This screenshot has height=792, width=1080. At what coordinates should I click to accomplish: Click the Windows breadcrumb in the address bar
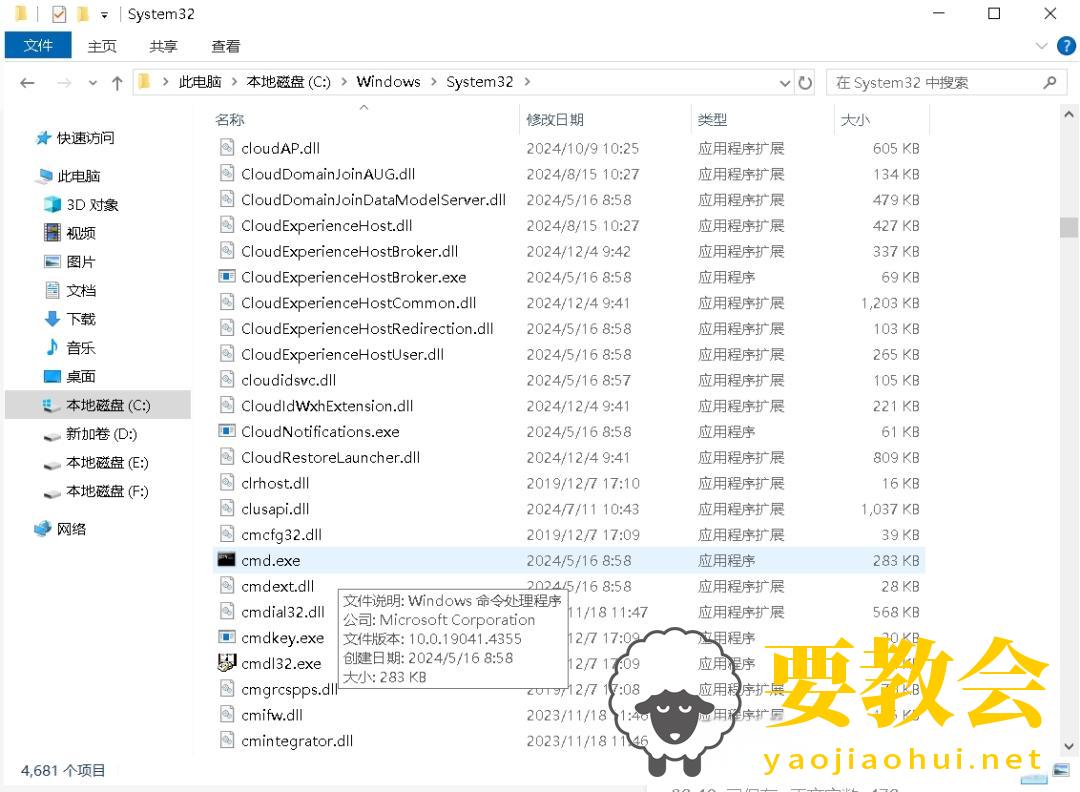point(388,82)
